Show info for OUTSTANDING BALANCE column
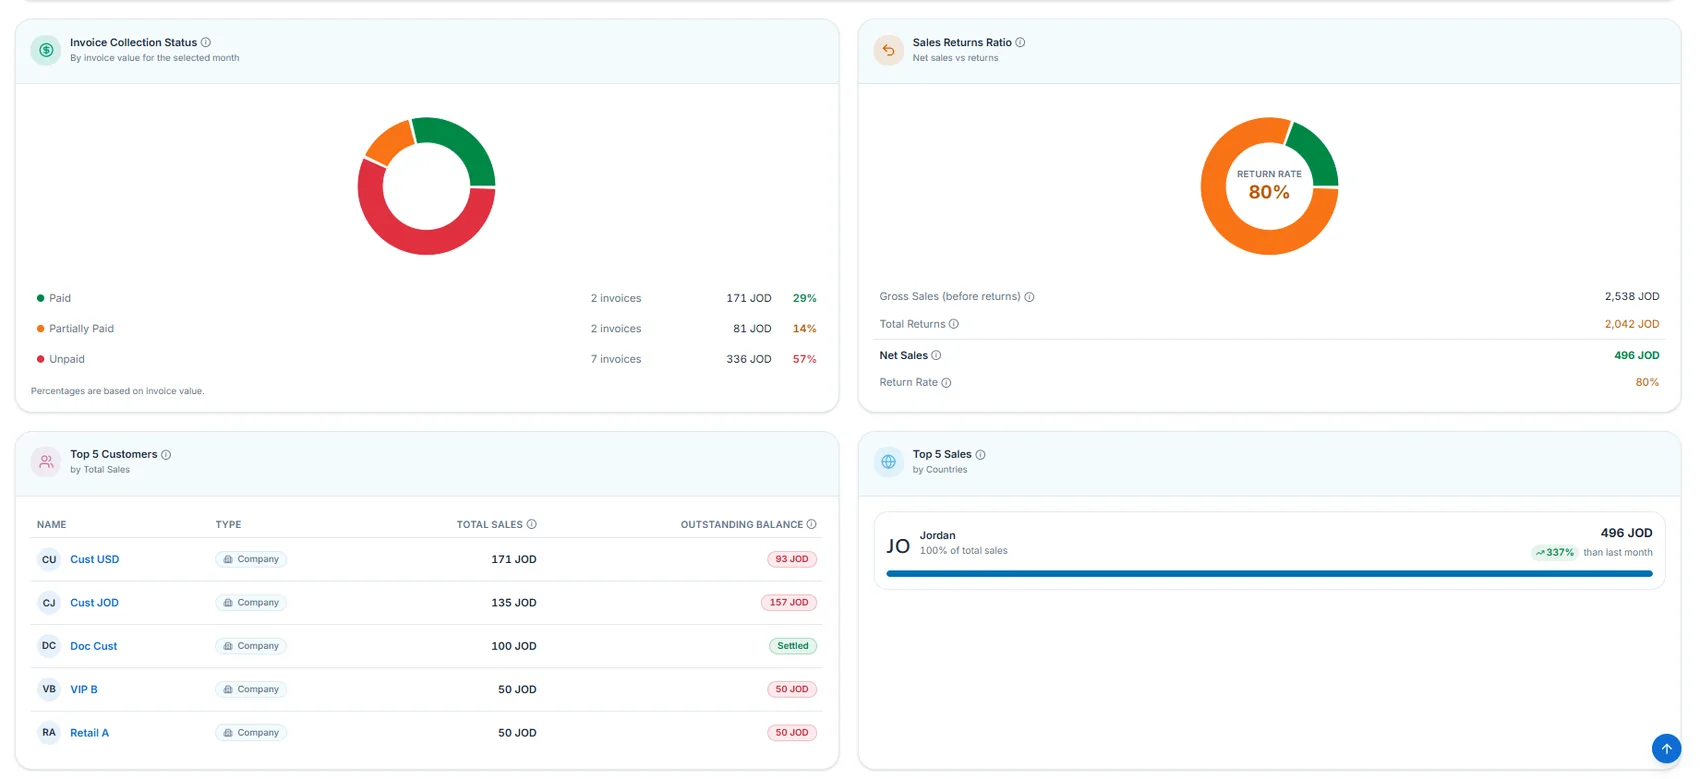The image size is (1700, 779). (x=812, y=524)
